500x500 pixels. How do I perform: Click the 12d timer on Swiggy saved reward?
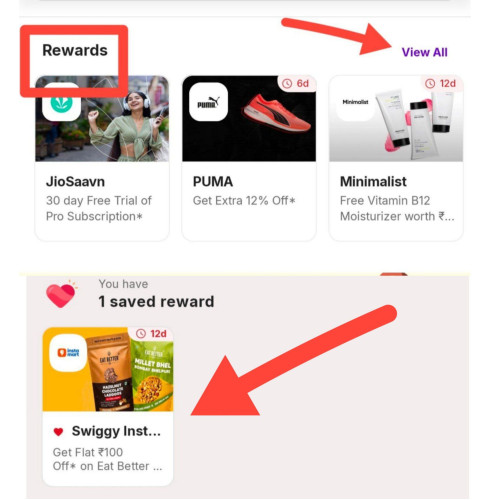152,334
